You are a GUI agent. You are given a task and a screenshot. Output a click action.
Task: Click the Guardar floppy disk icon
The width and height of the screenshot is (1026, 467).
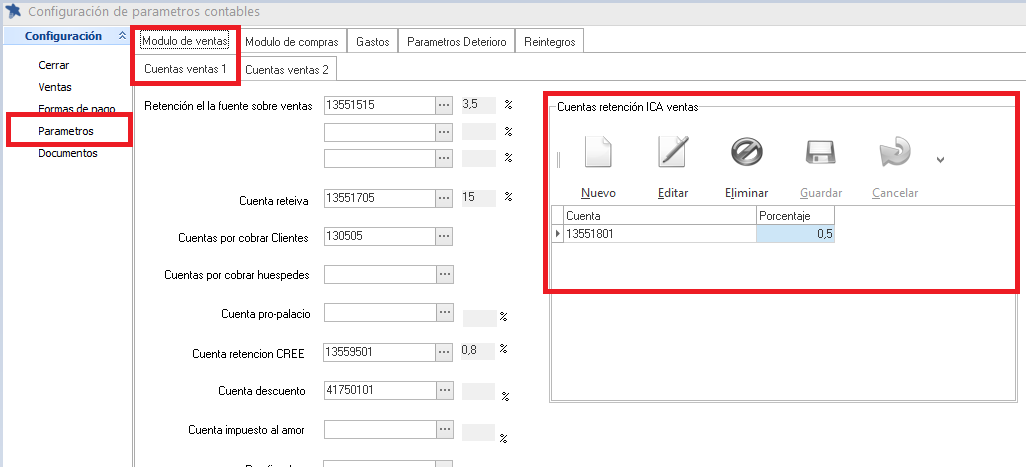point(820,153)
